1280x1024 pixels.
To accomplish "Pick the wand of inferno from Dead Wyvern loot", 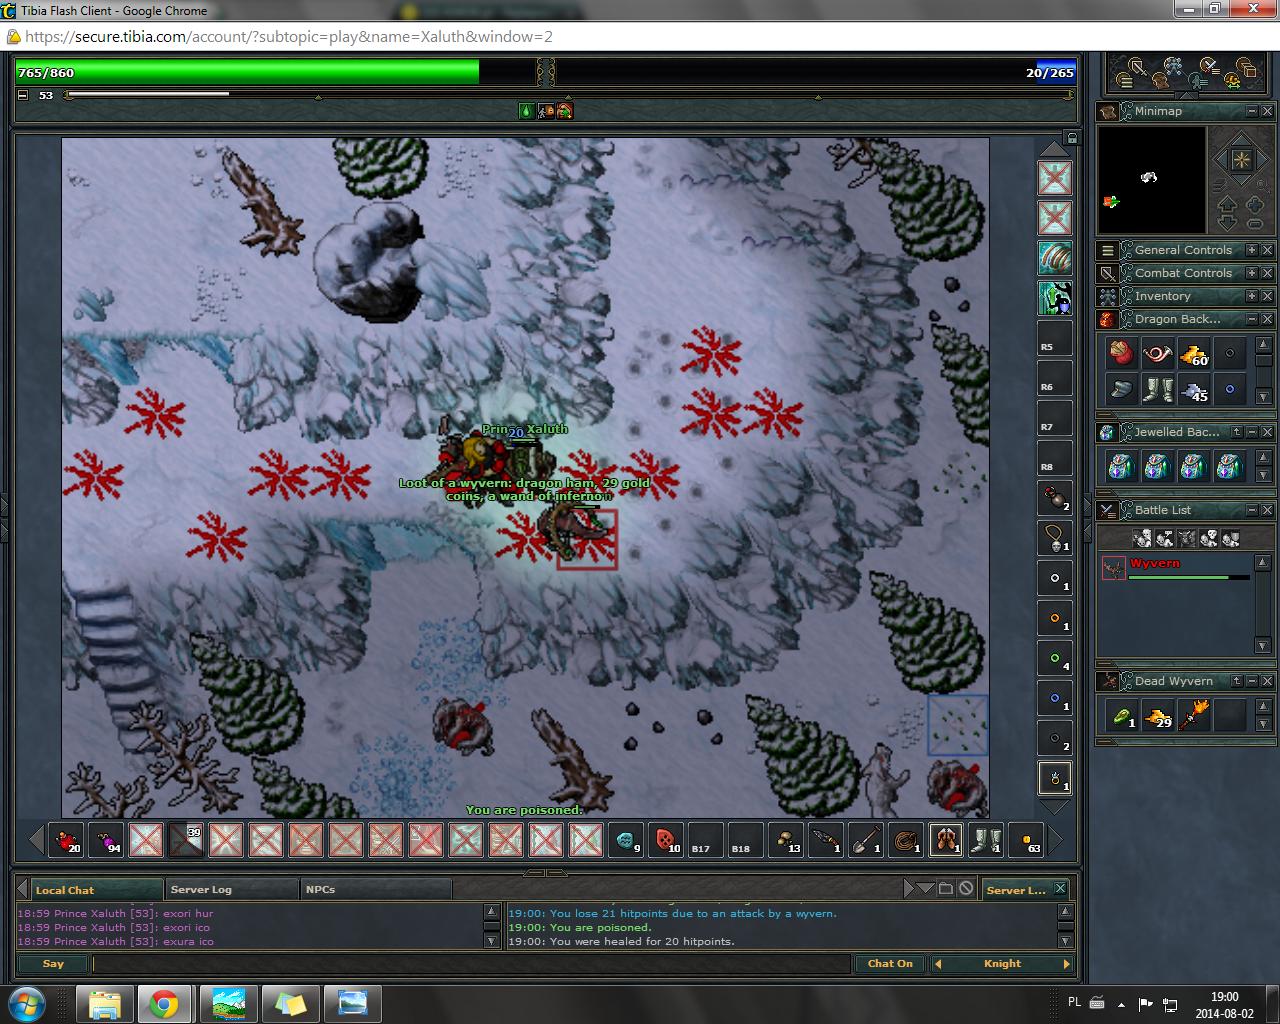I will (1194, 715).
